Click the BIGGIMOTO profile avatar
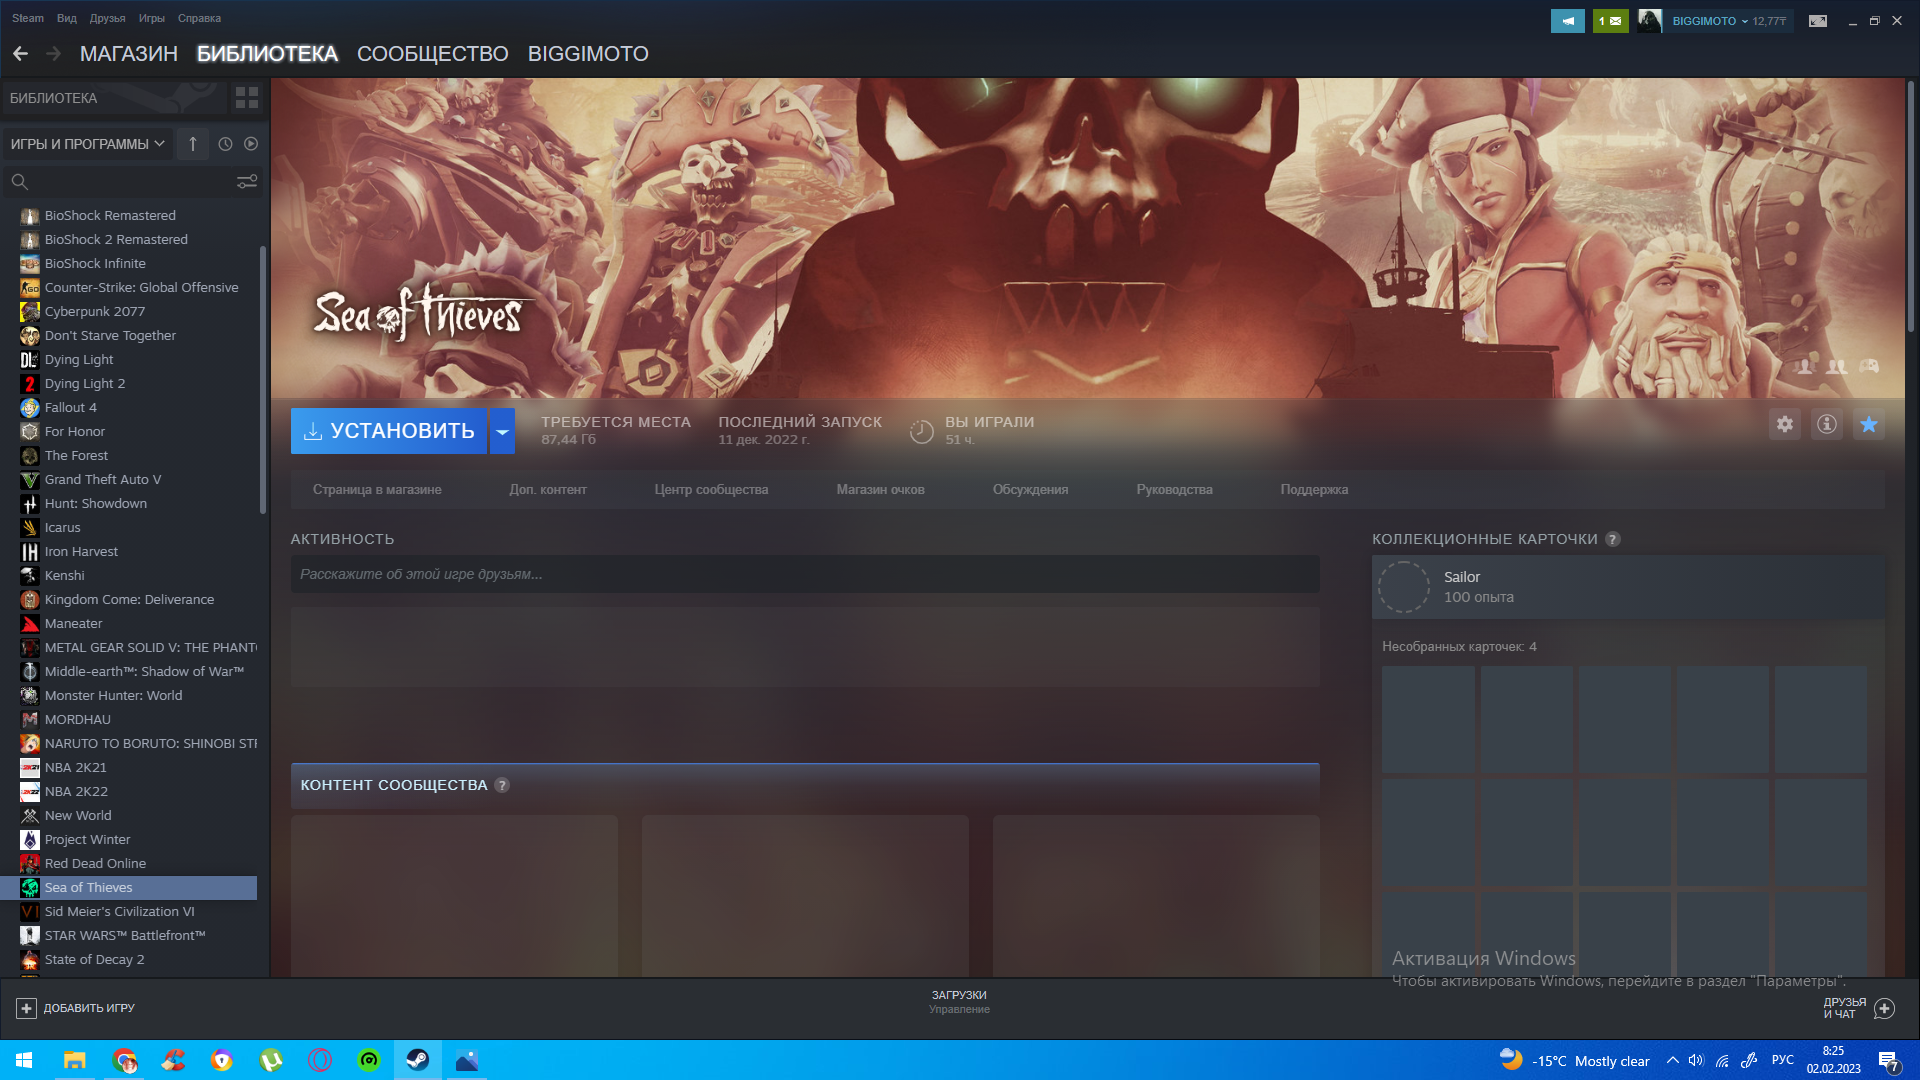 1650,21
